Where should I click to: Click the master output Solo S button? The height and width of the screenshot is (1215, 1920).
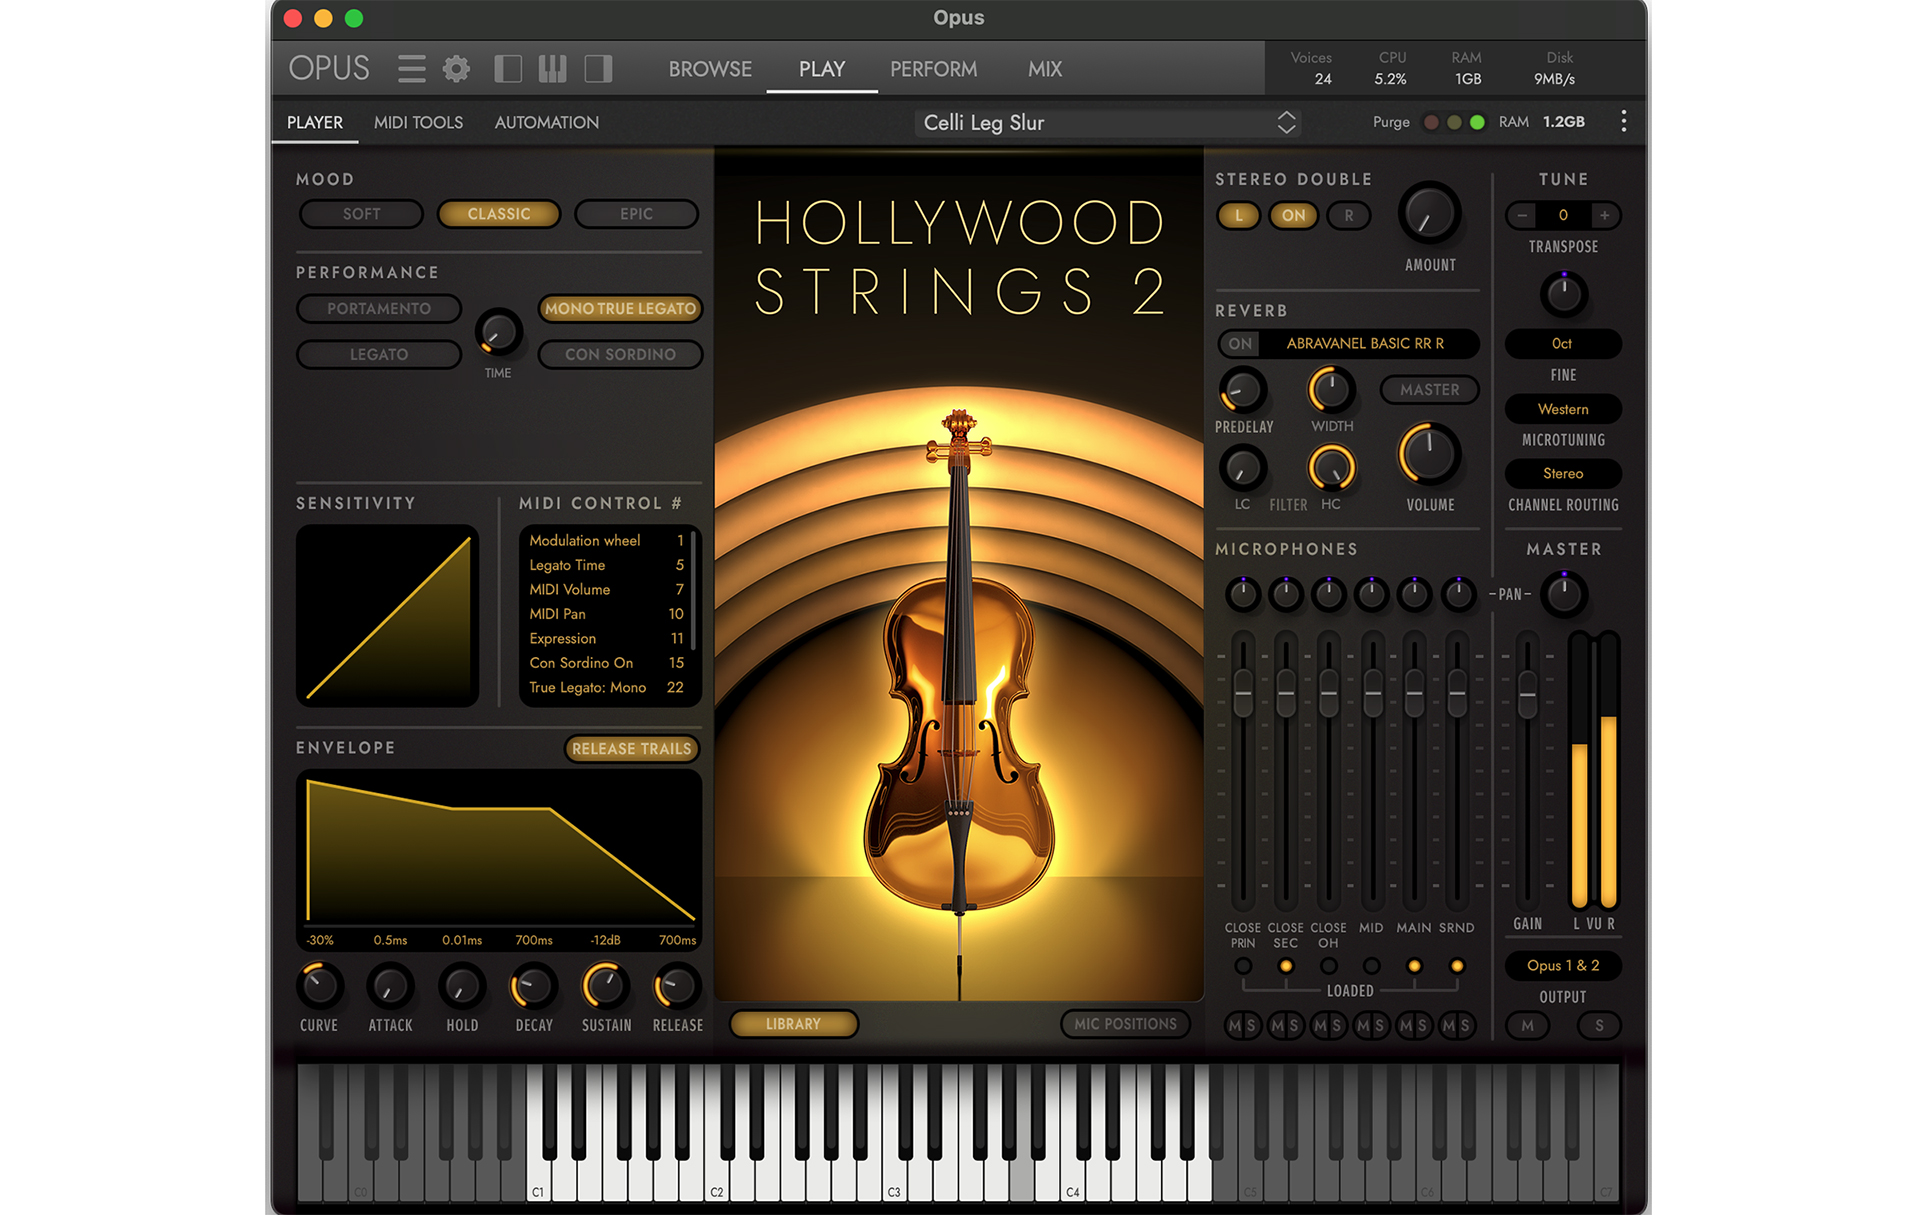pyautogui.click(x=1599, y=1025)
